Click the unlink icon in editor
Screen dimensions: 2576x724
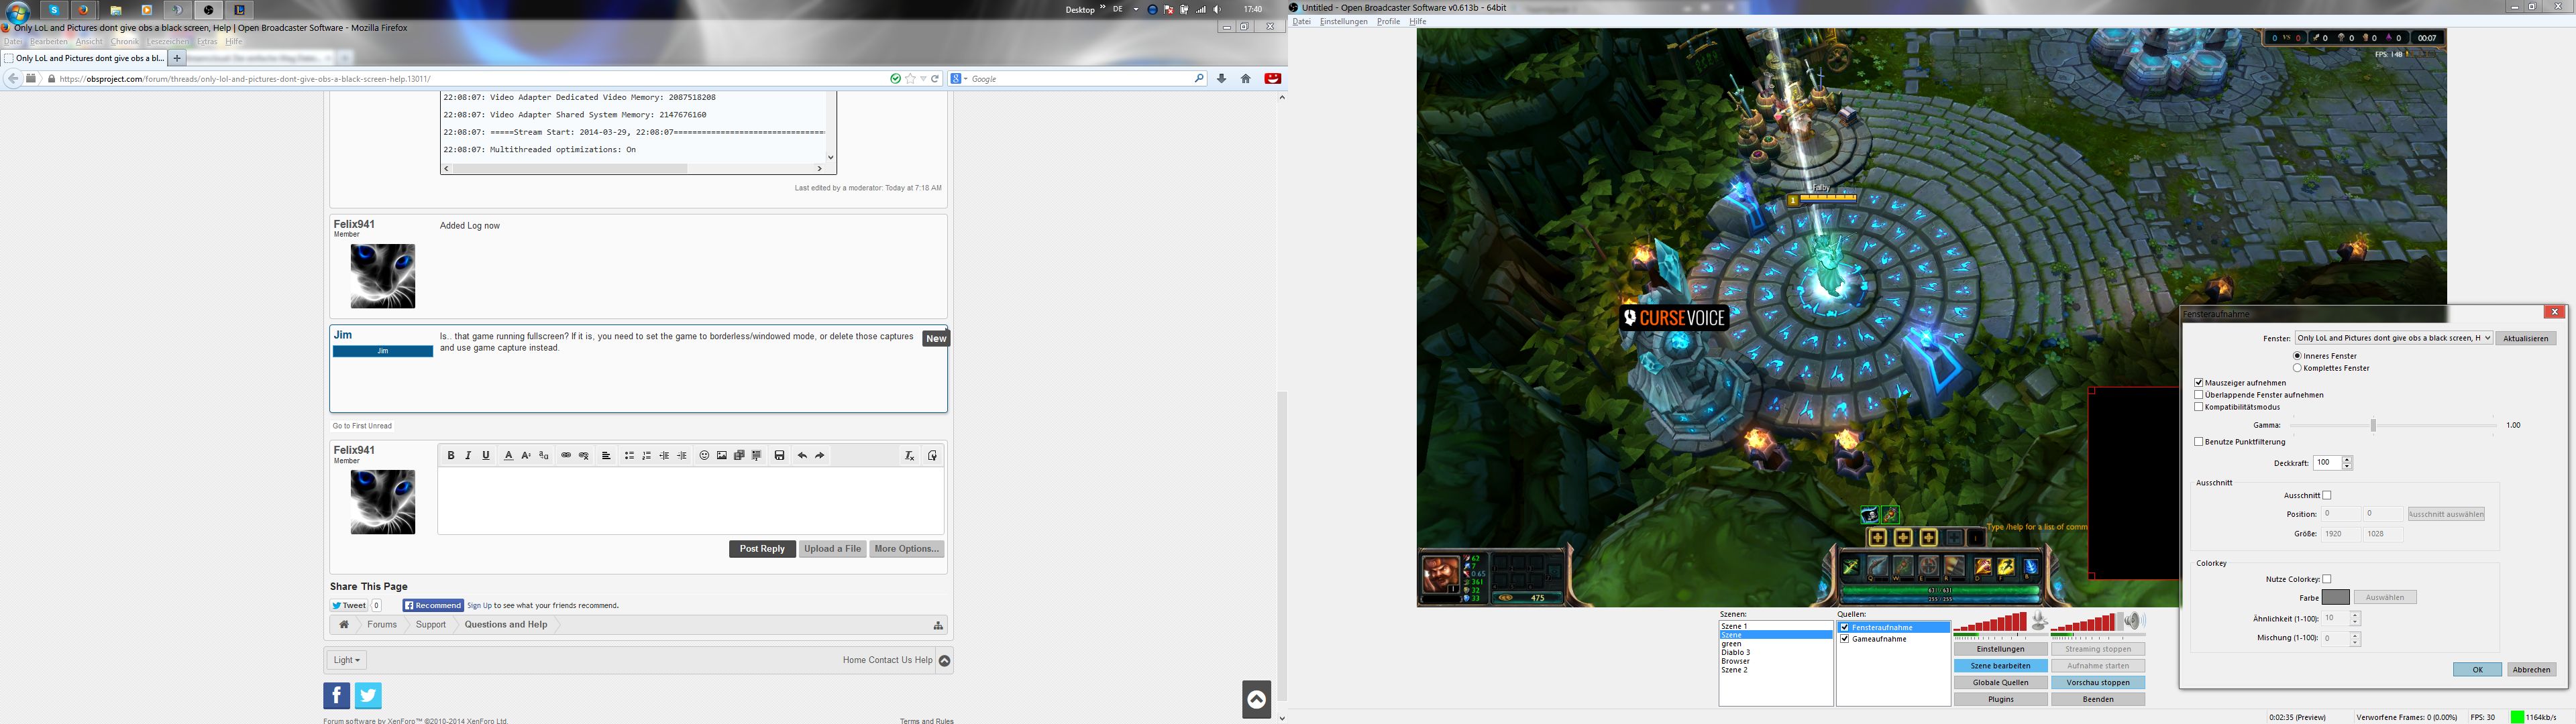point(584,456)
